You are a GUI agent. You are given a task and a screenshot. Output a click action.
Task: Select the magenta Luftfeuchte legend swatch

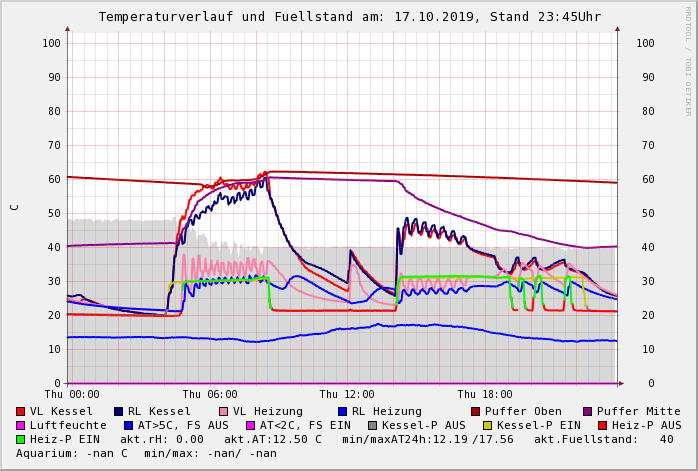pyautogui.click(x=21, y=425)
